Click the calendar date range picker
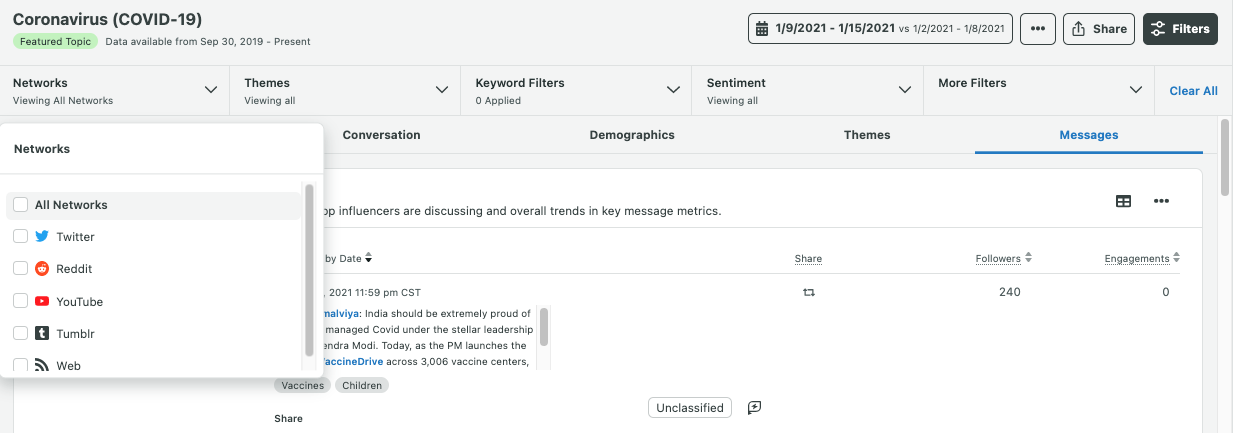This screenshot has height=433, width=1233. click(x=880, y=29)
